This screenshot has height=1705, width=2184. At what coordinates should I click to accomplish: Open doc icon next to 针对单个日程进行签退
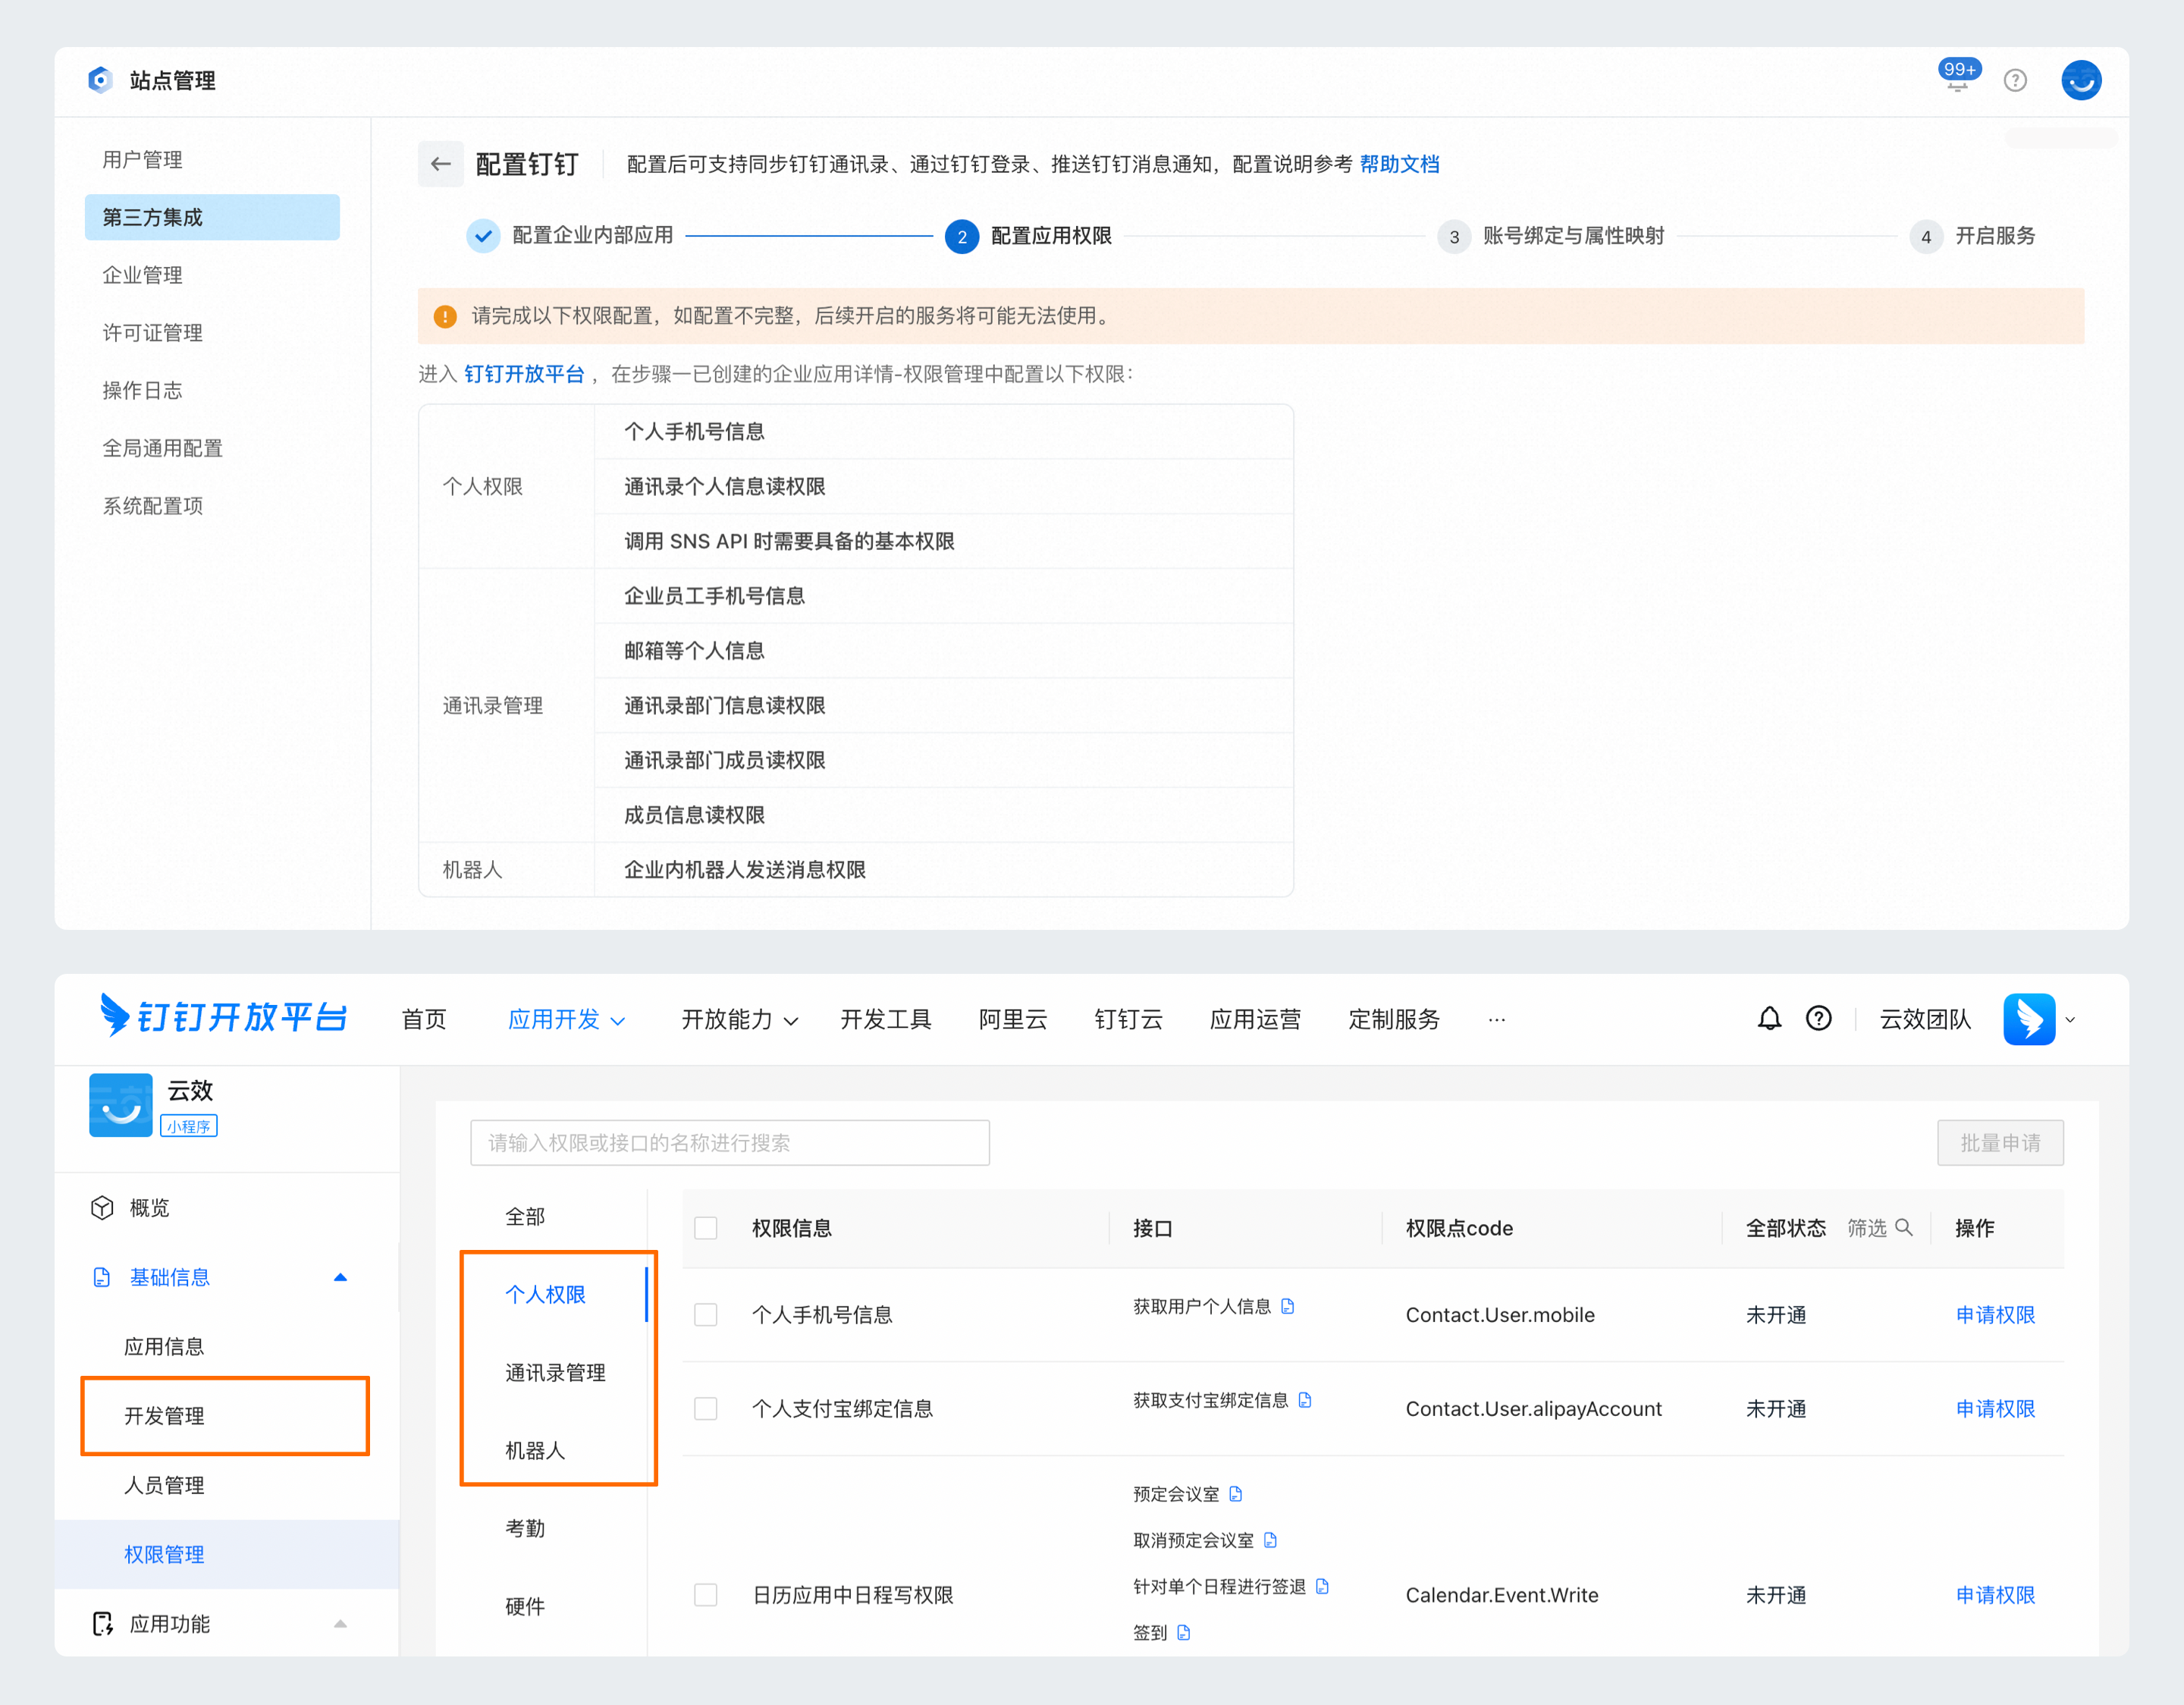click(1322, 1586)
